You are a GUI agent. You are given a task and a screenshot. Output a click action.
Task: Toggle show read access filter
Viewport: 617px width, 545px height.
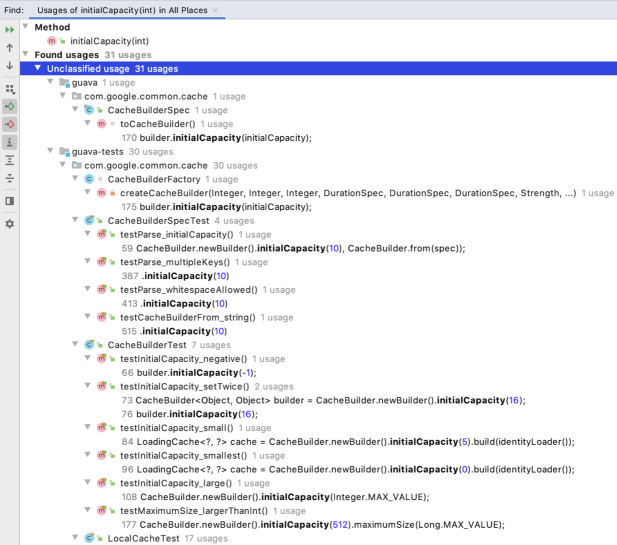9,106
